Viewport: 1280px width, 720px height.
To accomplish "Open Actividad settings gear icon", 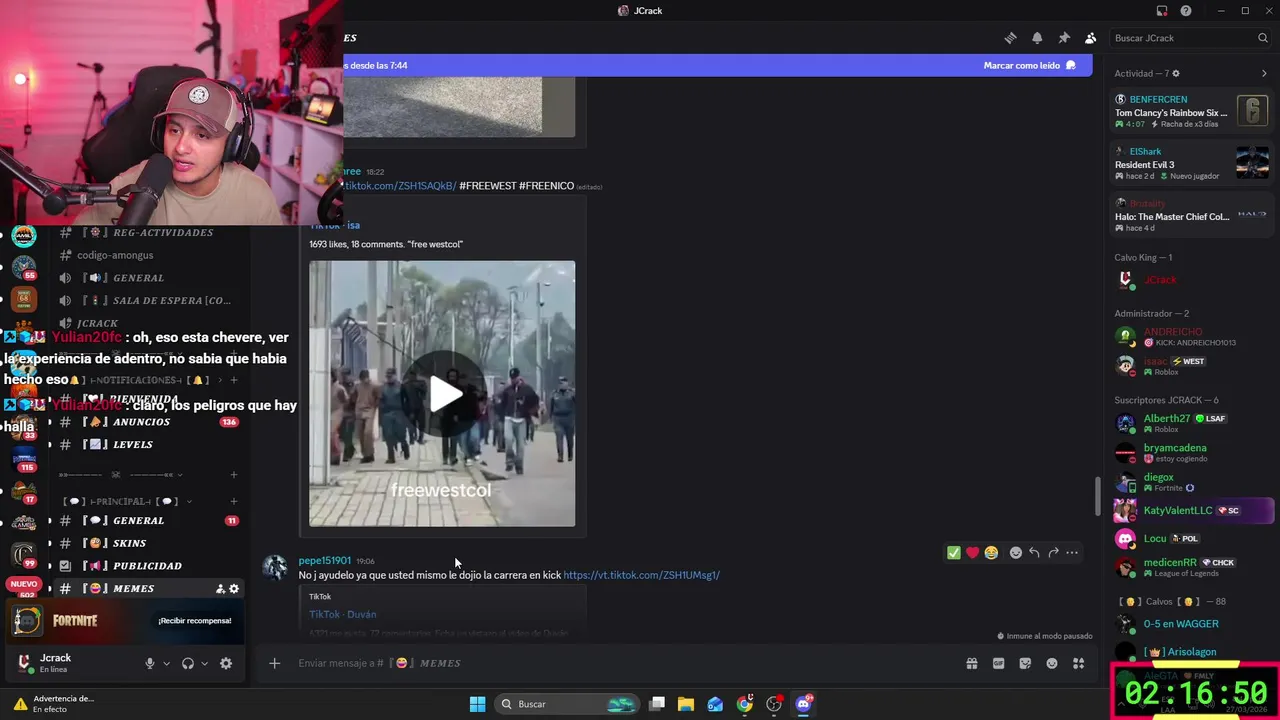I will [x=1175, y=74].
